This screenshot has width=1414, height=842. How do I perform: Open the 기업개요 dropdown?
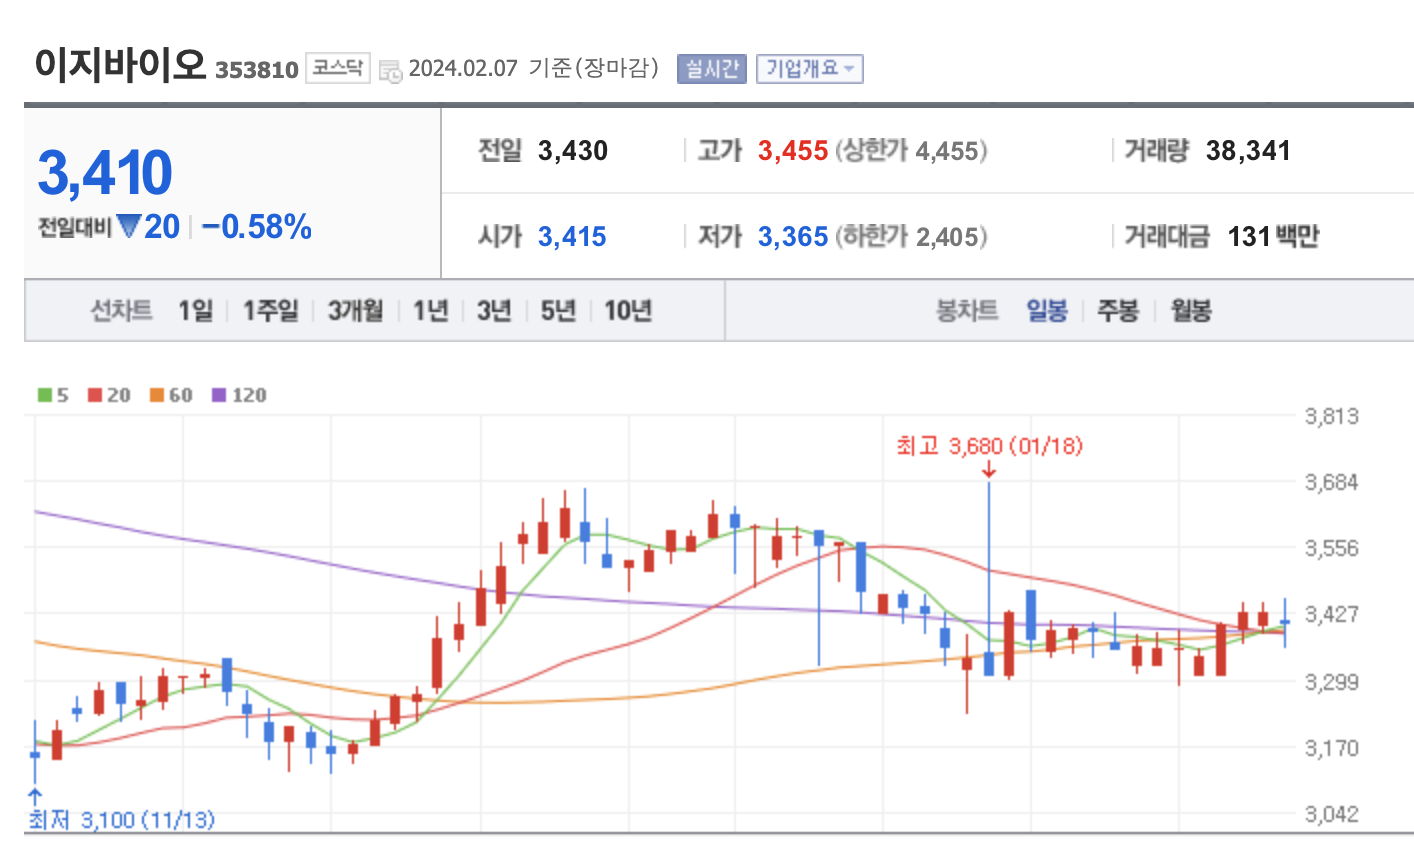click(809, 69)
